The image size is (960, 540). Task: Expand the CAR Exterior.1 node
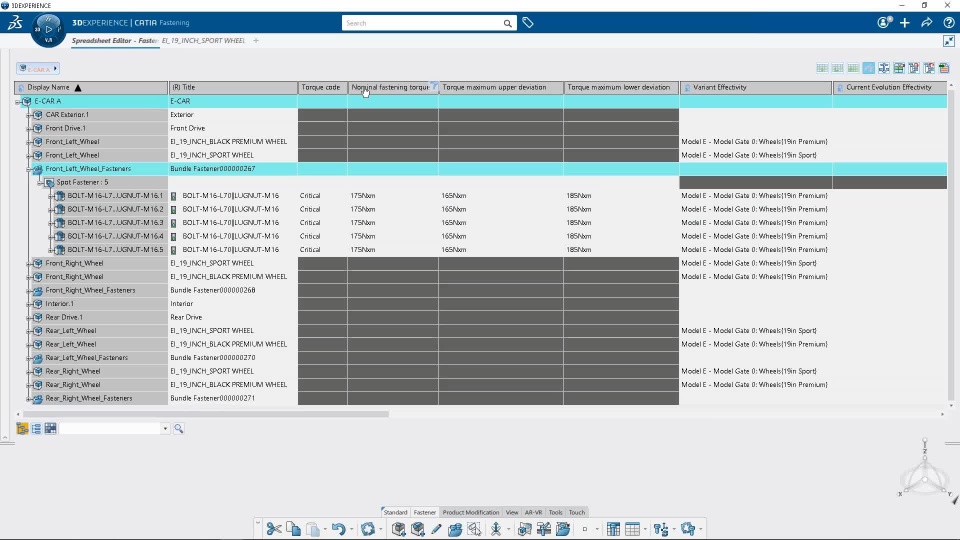29,115
